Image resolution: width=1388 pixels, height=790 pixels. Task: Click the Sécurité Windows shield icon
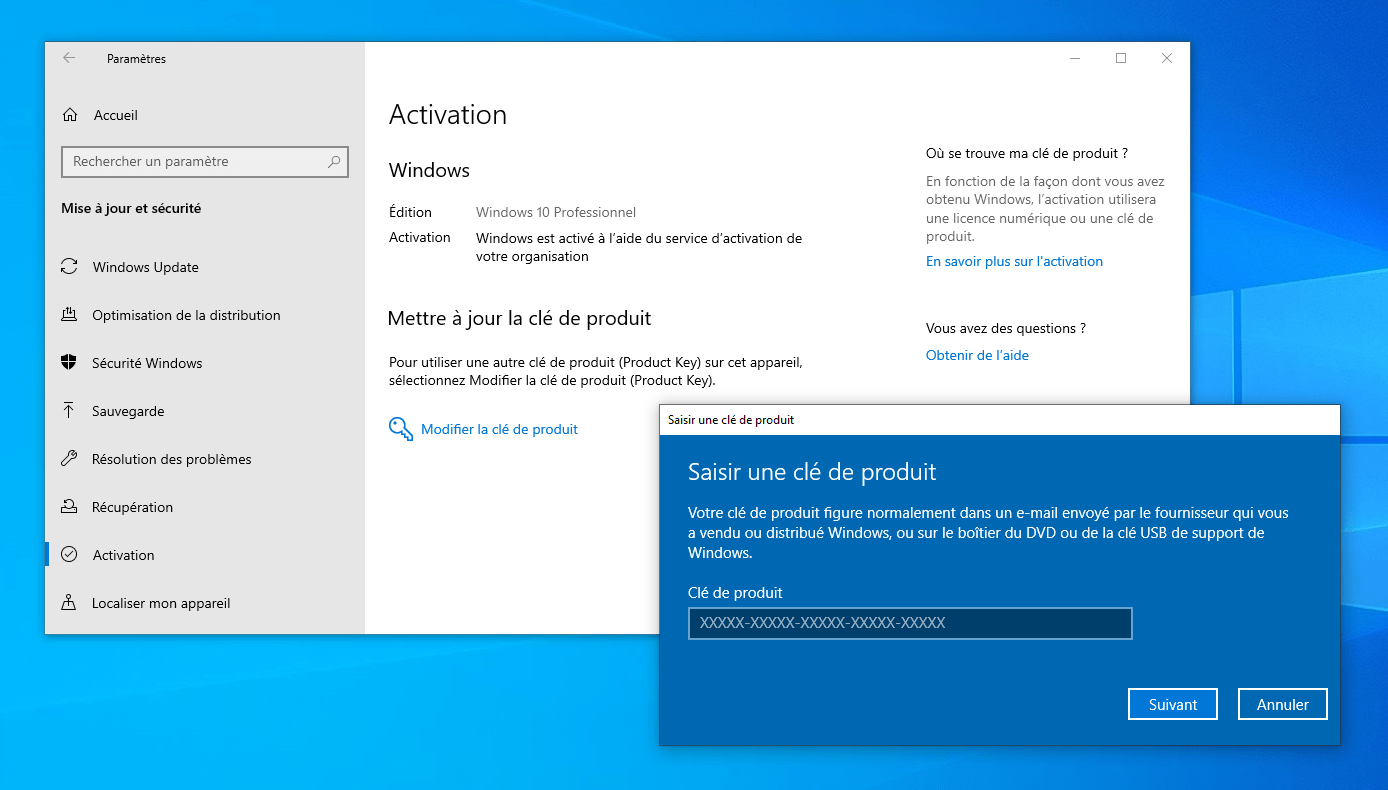click(69, 363)
